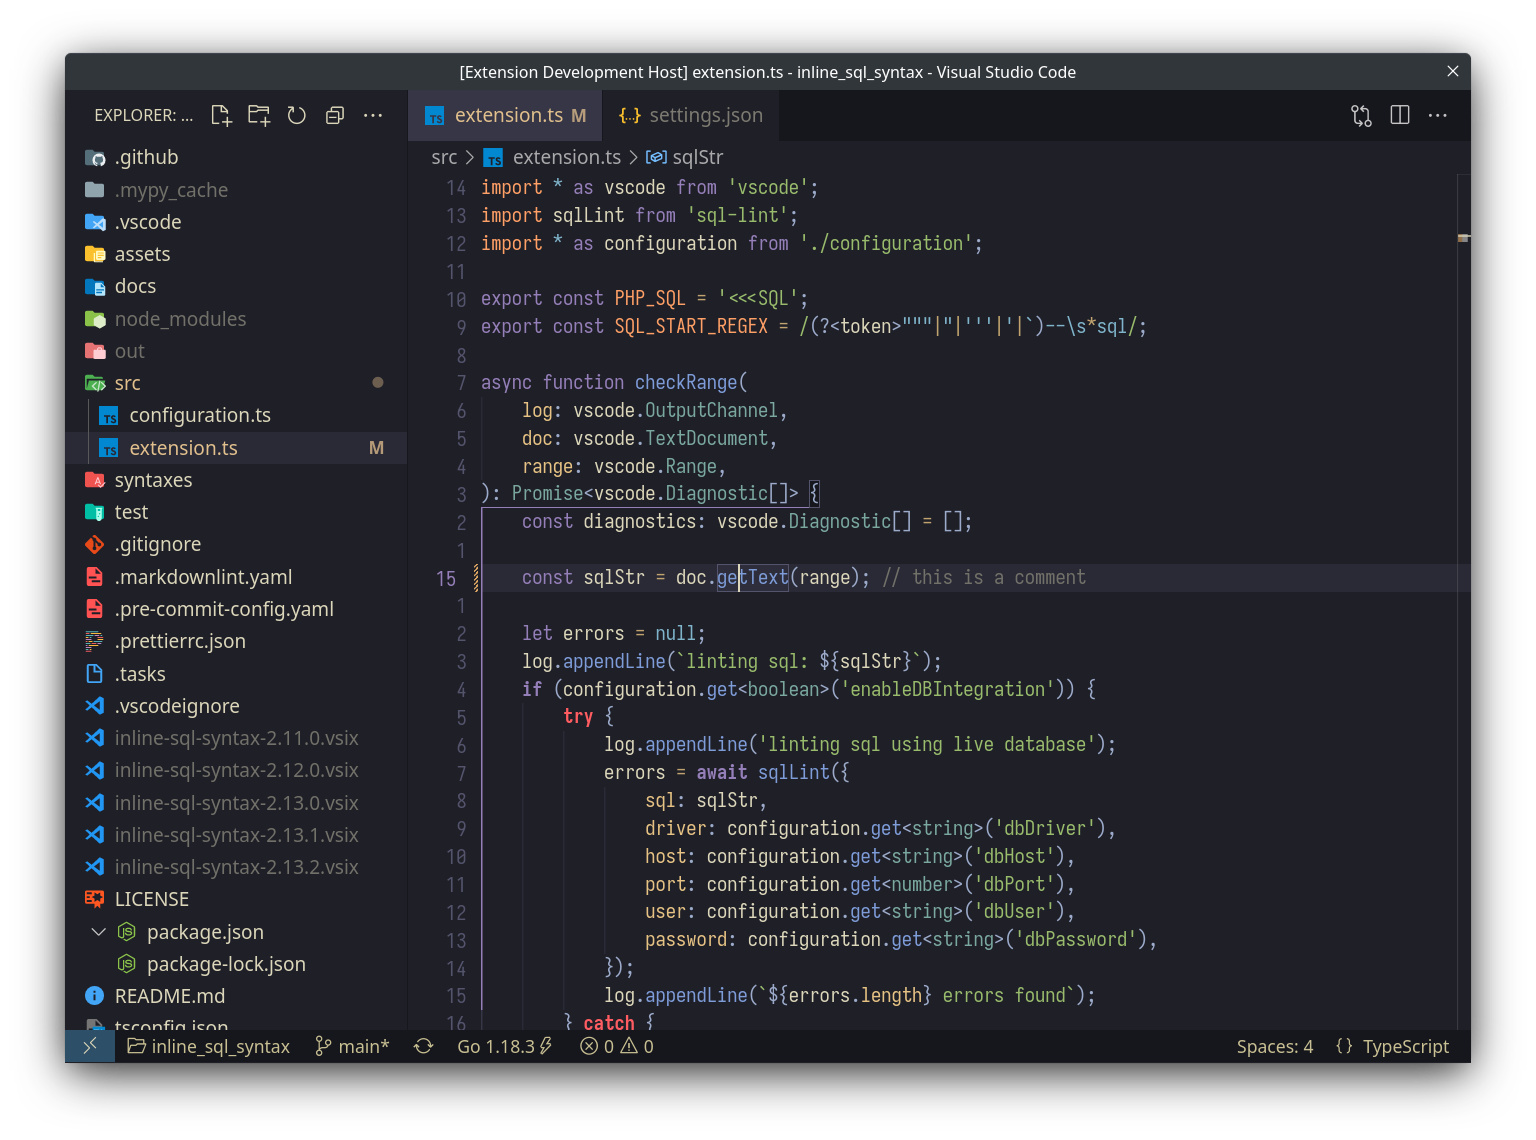
Task: Open configuration.ts file
Action: (x=236, y=415)
